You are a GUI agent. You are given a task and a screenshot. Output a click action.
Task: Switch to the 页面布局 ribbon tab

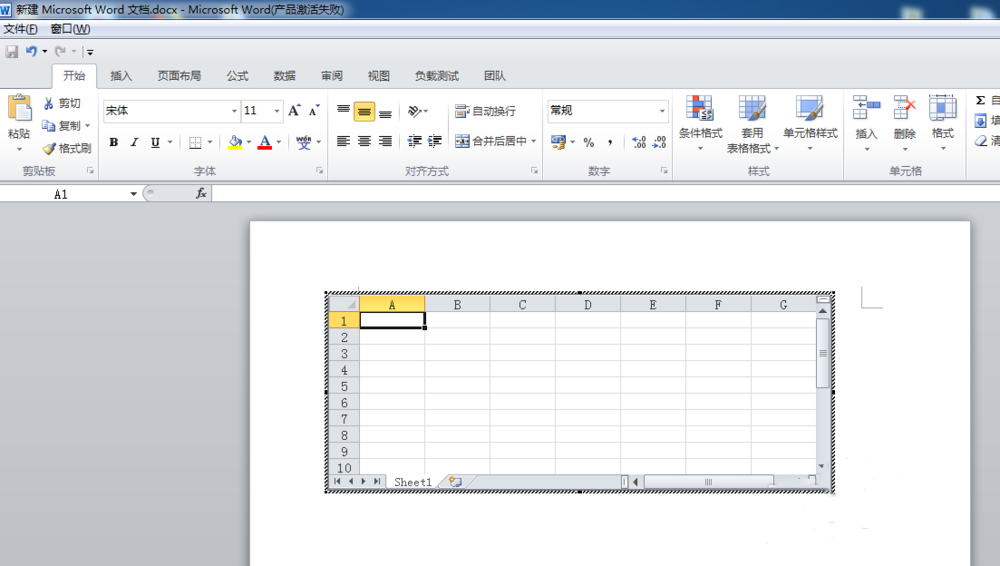[x=179, y=76]
